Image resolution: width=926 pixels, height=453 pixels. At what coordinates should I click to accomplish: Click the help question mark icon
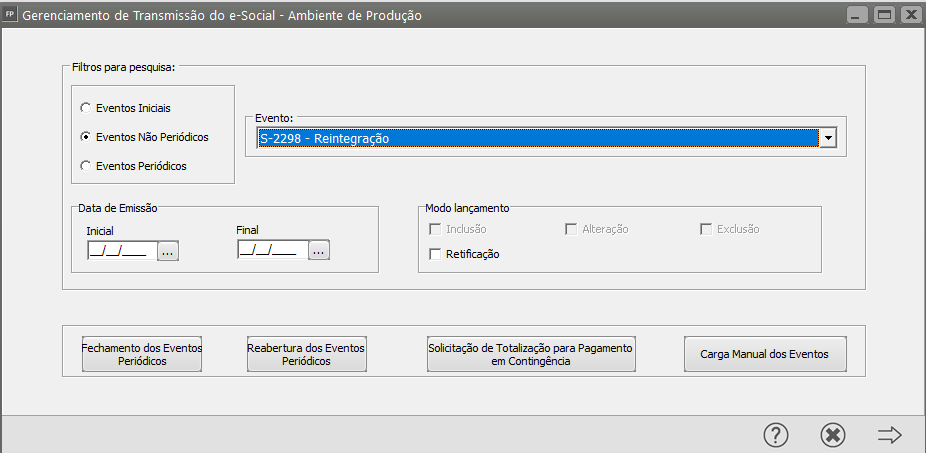tap(776, 435)
